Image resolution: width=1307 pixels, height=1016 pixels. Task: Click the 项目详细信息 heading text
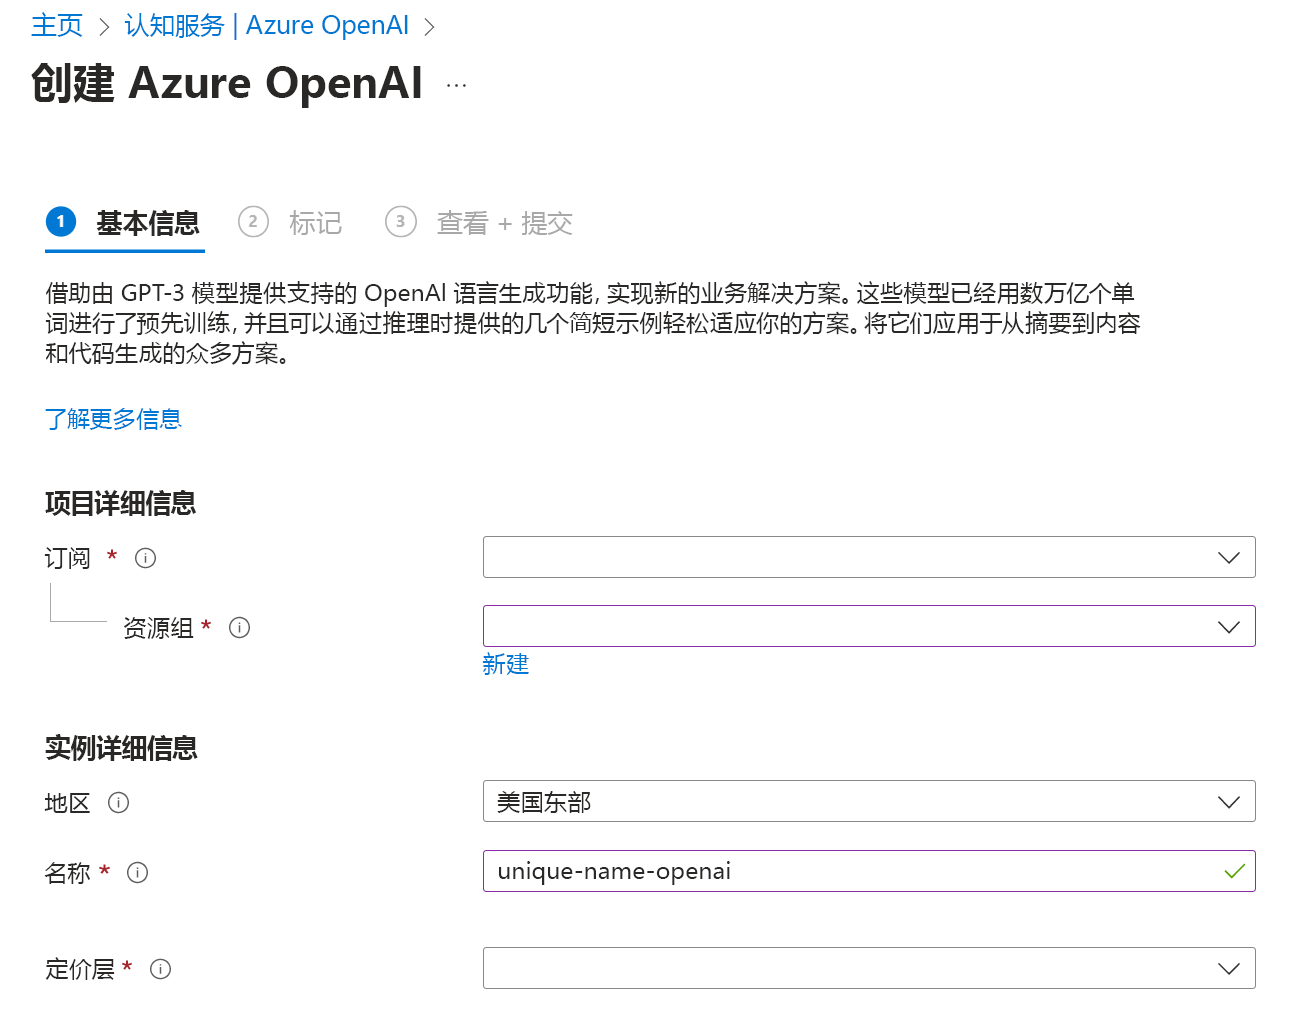coord(120,503)
